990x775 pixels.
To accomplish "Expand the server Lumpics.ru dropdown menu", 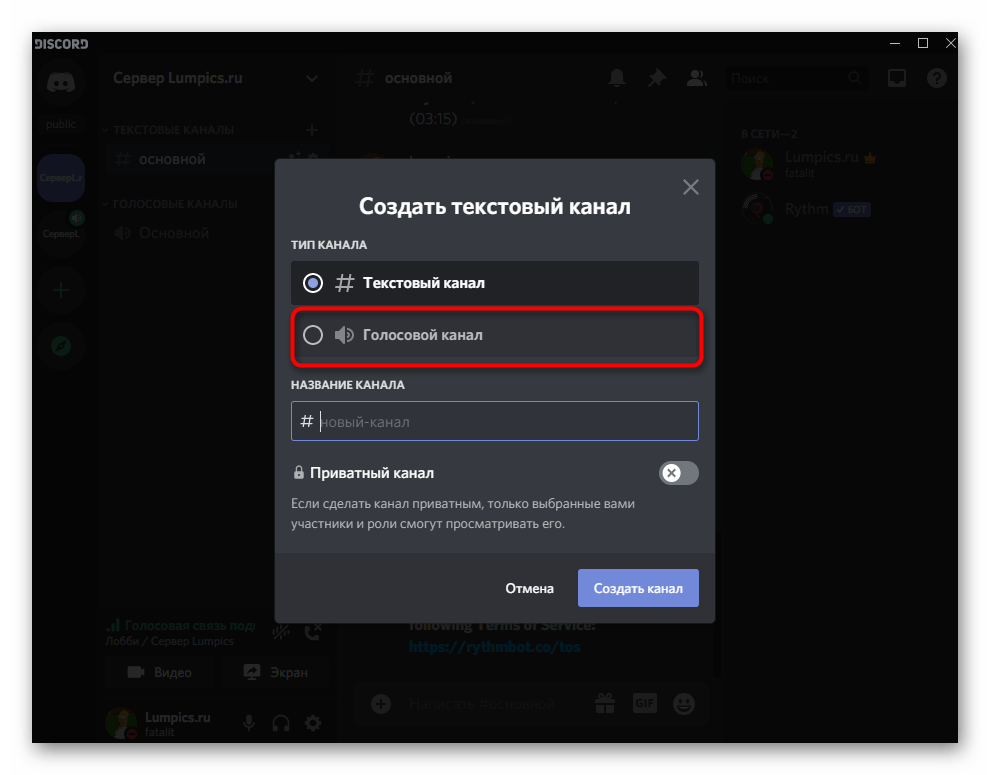I will (311, 78).
